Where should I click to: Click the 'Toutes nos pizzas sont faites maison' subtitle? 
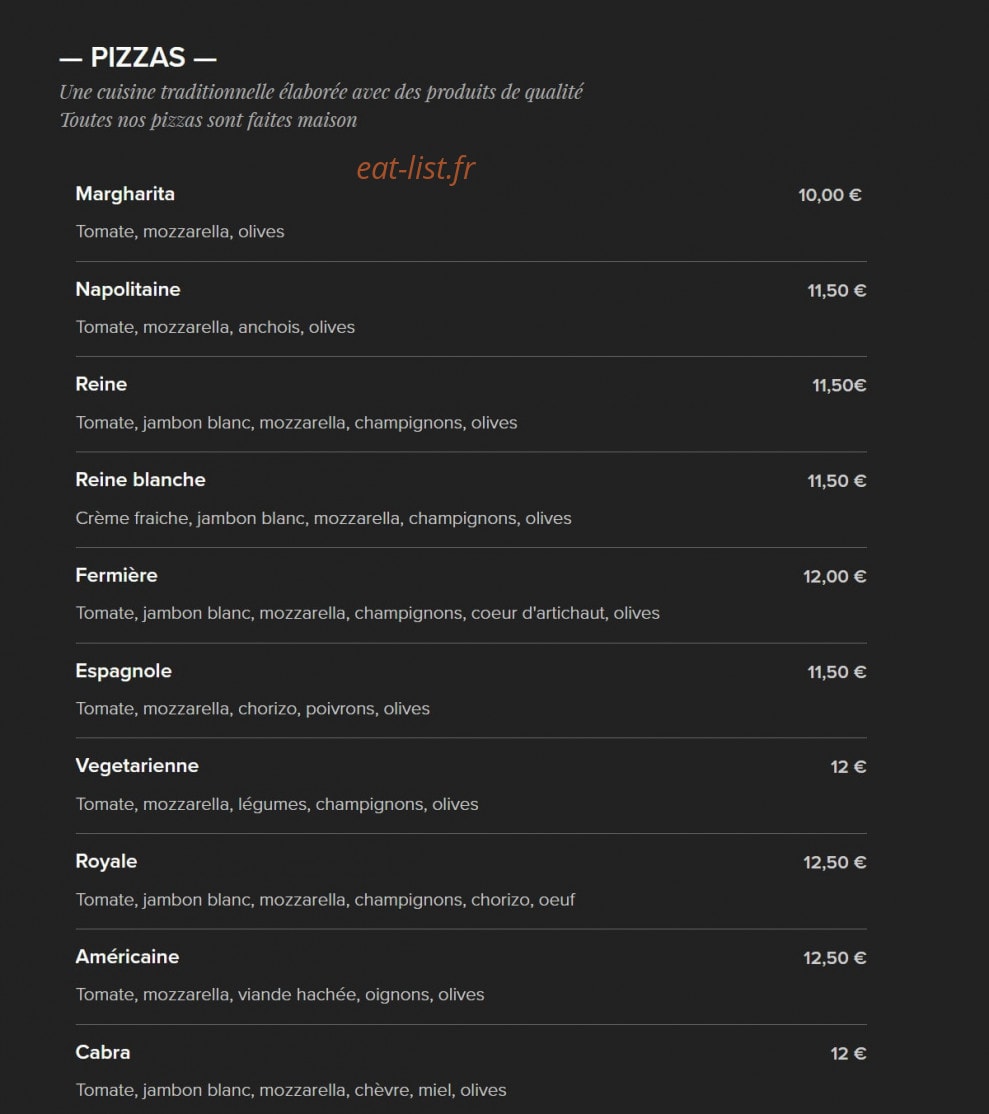point(208,120)
